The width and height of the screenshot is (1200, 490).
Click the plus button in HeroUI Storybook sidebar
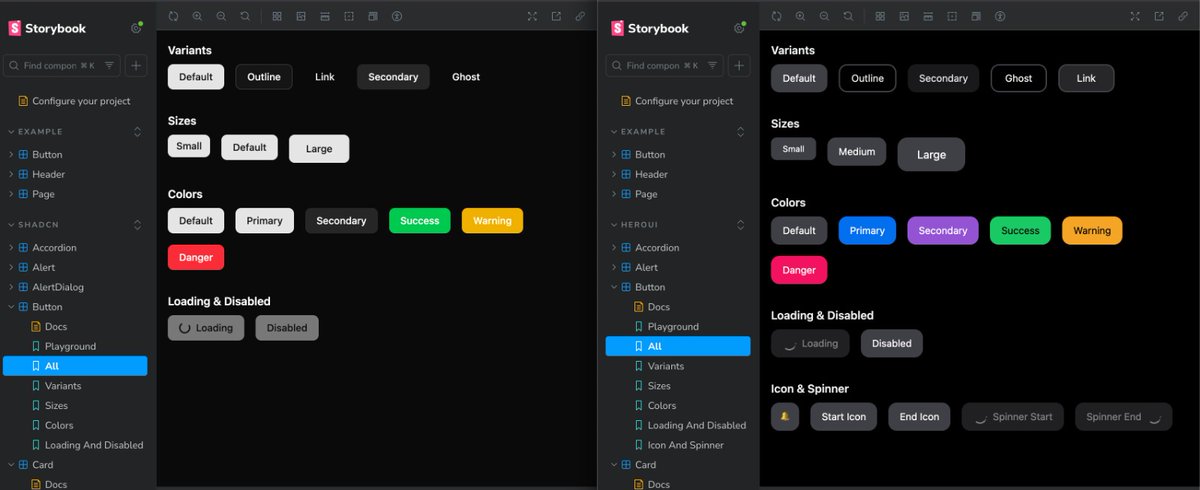[739, 65]
